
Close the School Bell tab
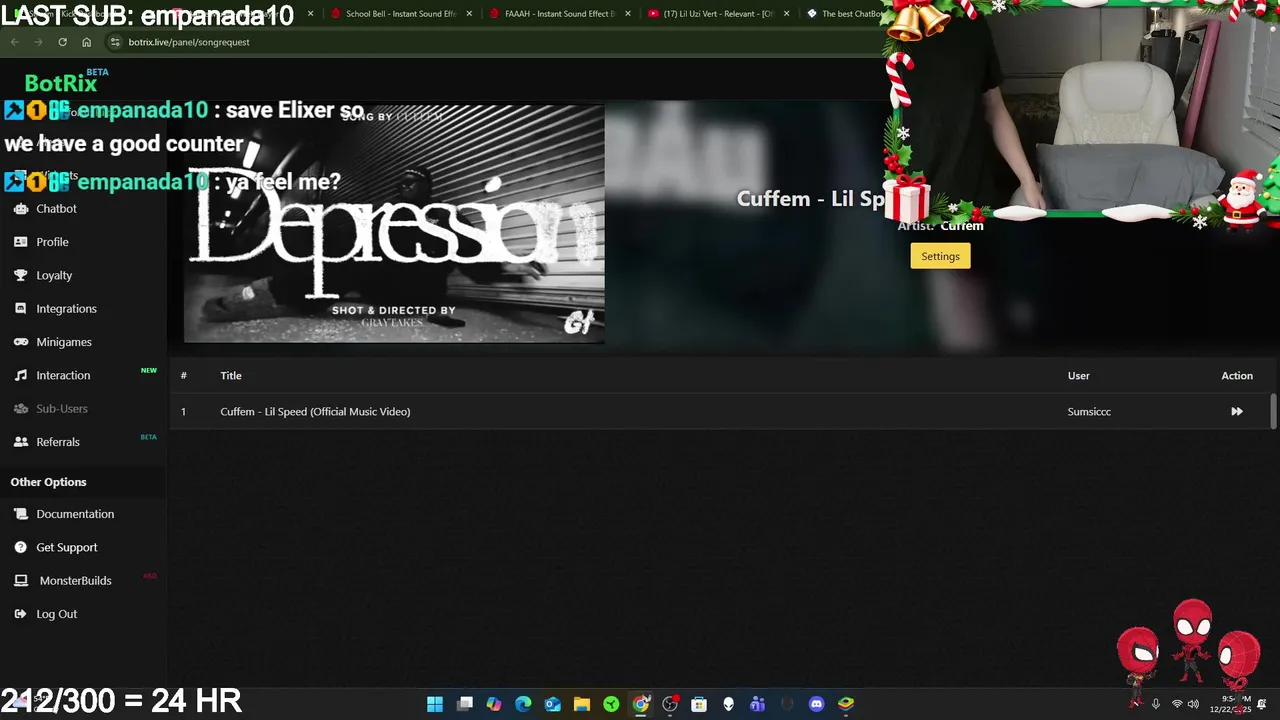click(x=469, y=14)
